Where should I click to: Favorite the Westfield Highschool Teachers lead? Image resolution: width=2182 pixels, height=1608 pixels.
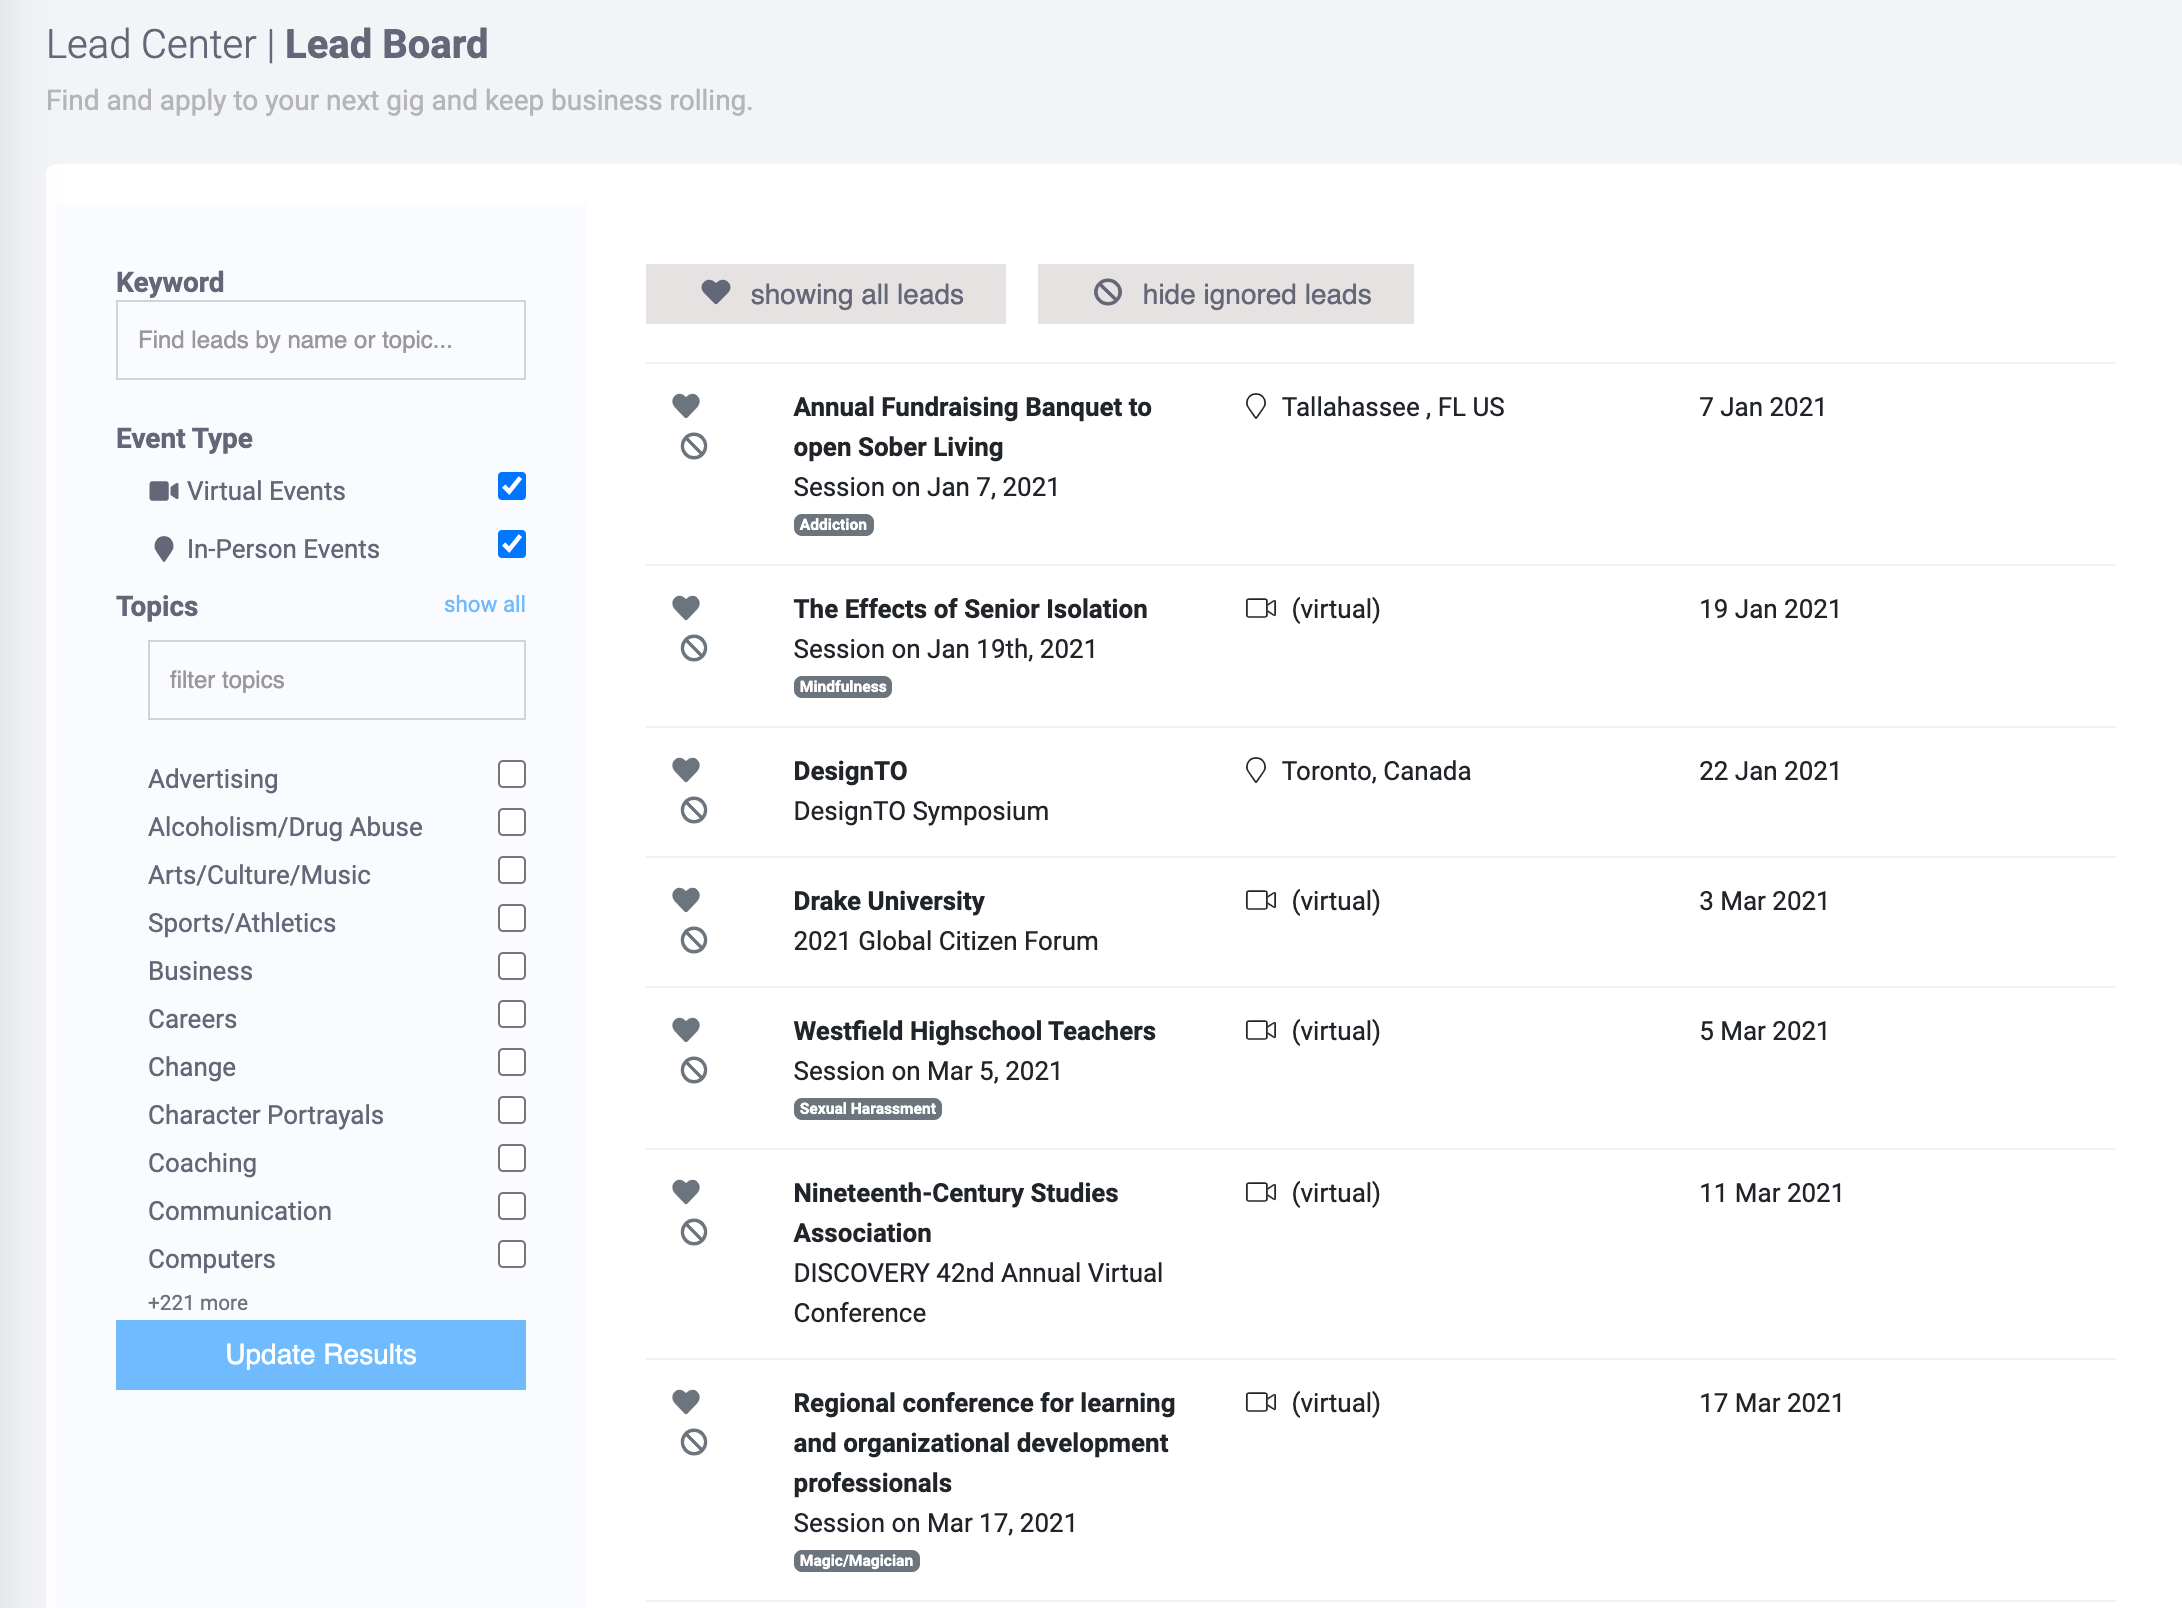(x=686, y=1030)
